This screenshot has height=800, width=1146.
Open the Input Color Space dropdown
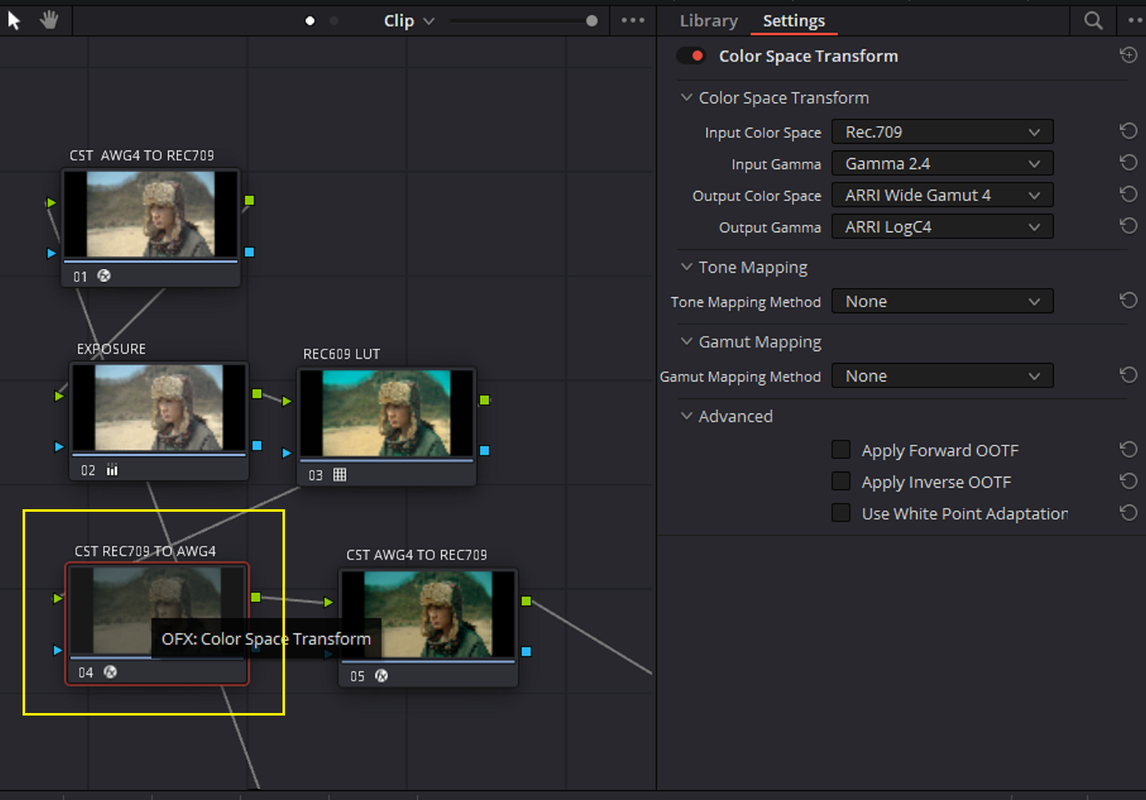coord(942,132)
